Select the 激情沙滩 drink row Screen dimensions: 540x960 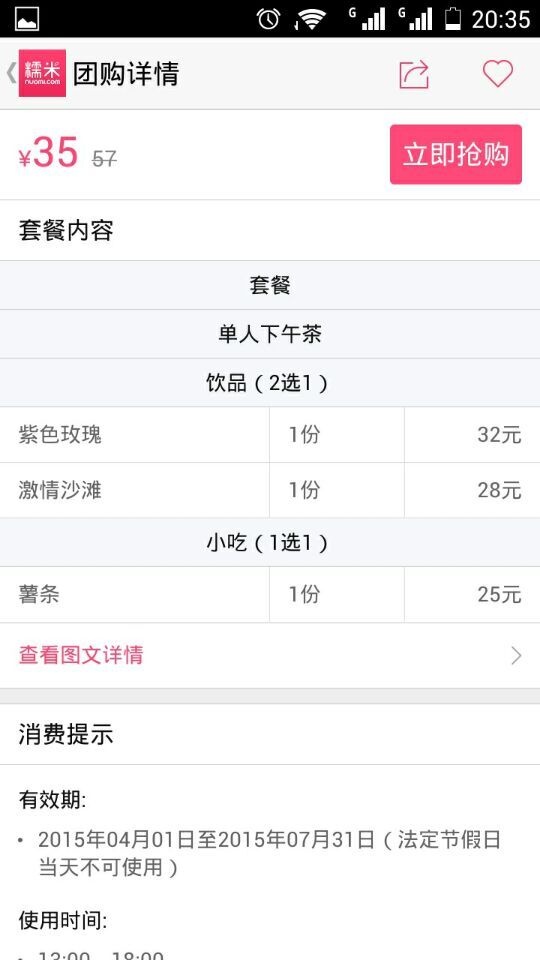270,490
